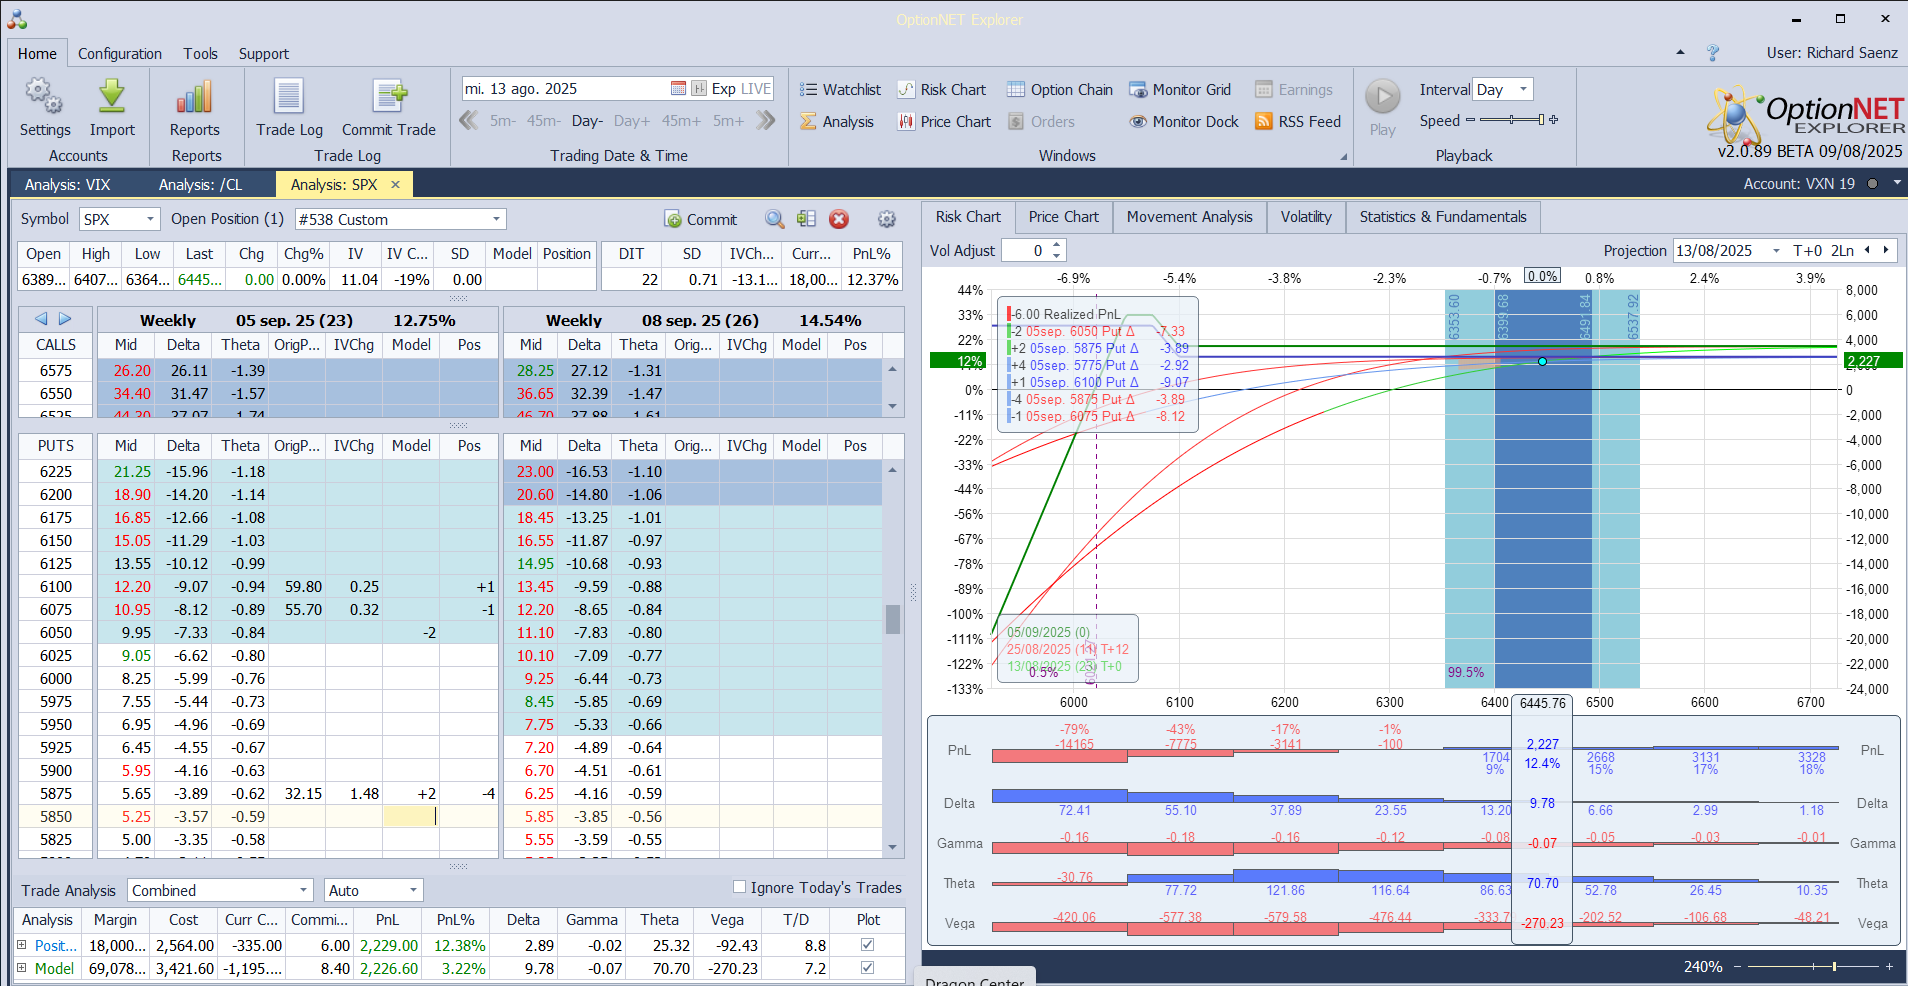This screenshot has height=986, width=1908.
Task: Click the add-column layout icon beside Commit
Action: click(x=806, y=219)
